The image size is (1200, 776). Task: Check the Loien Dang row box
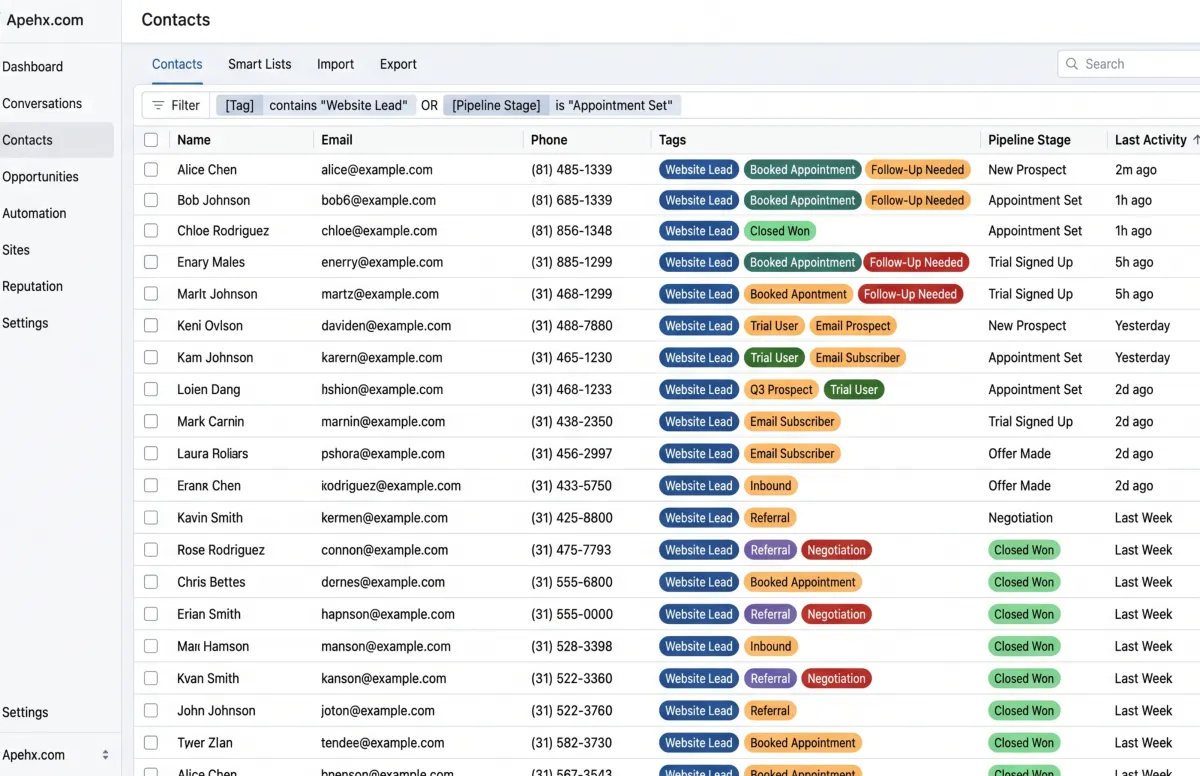point(151,390)
